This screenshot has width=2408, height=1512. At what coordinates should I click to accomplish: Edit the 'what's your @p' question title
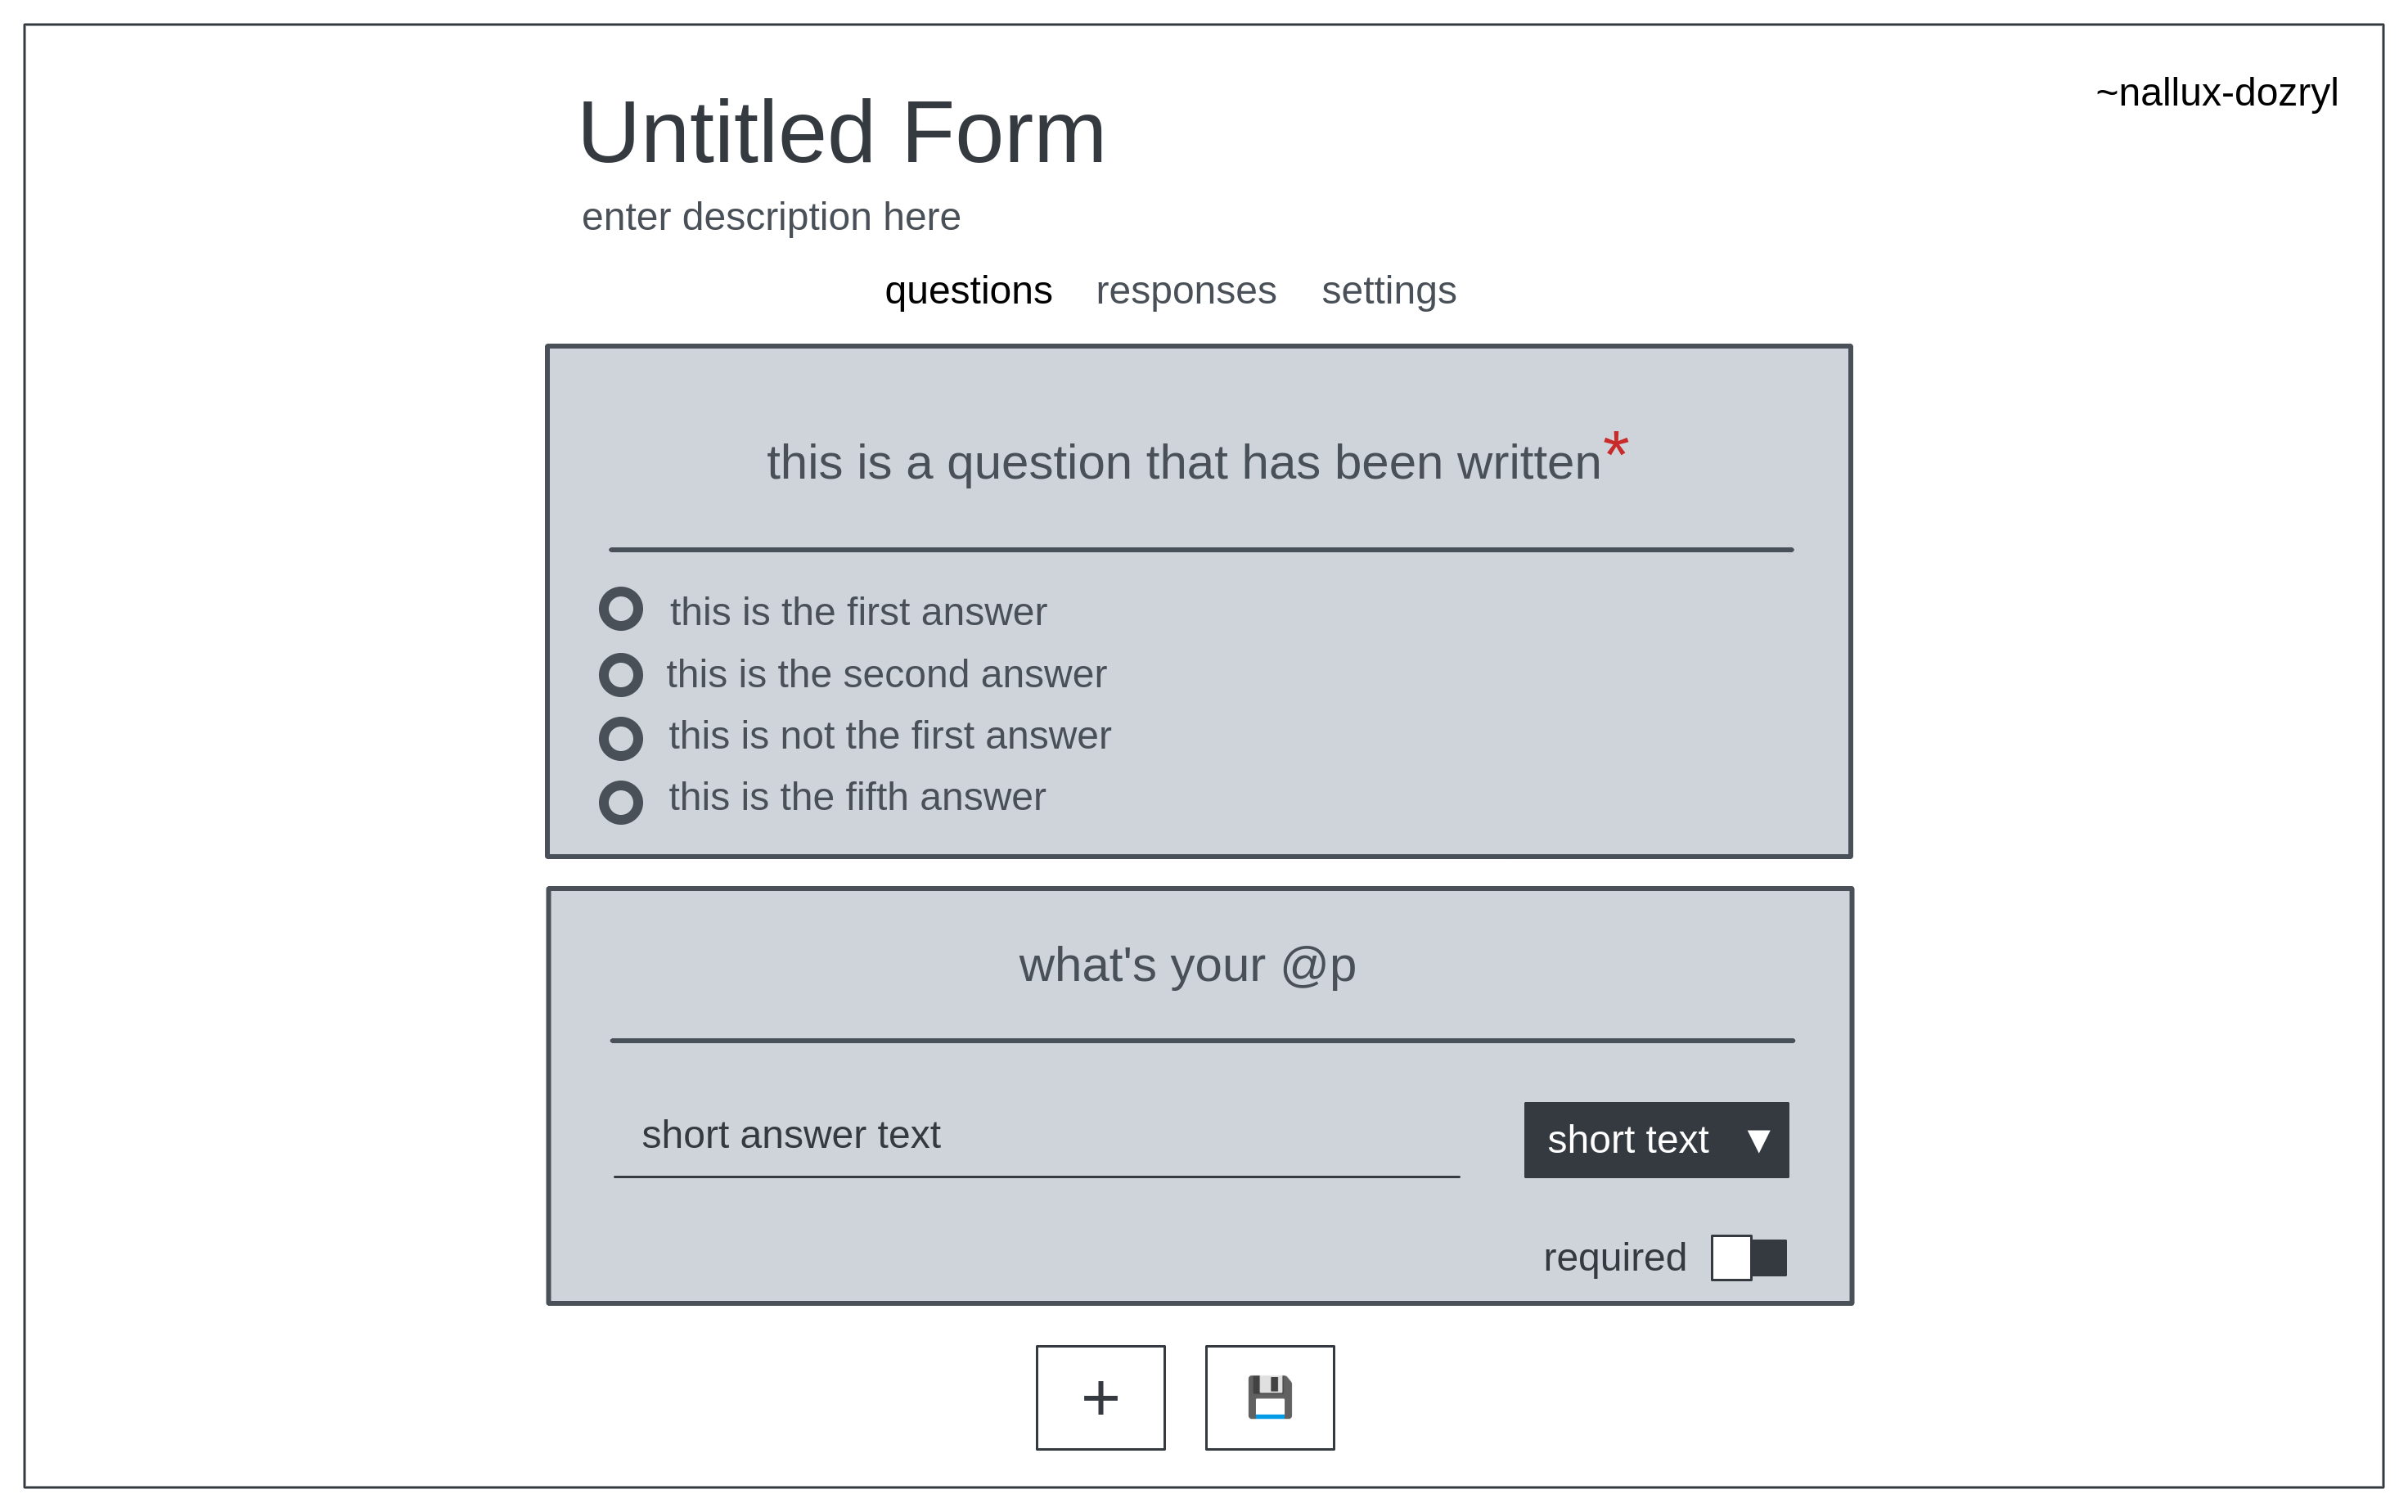[1187, 965]
